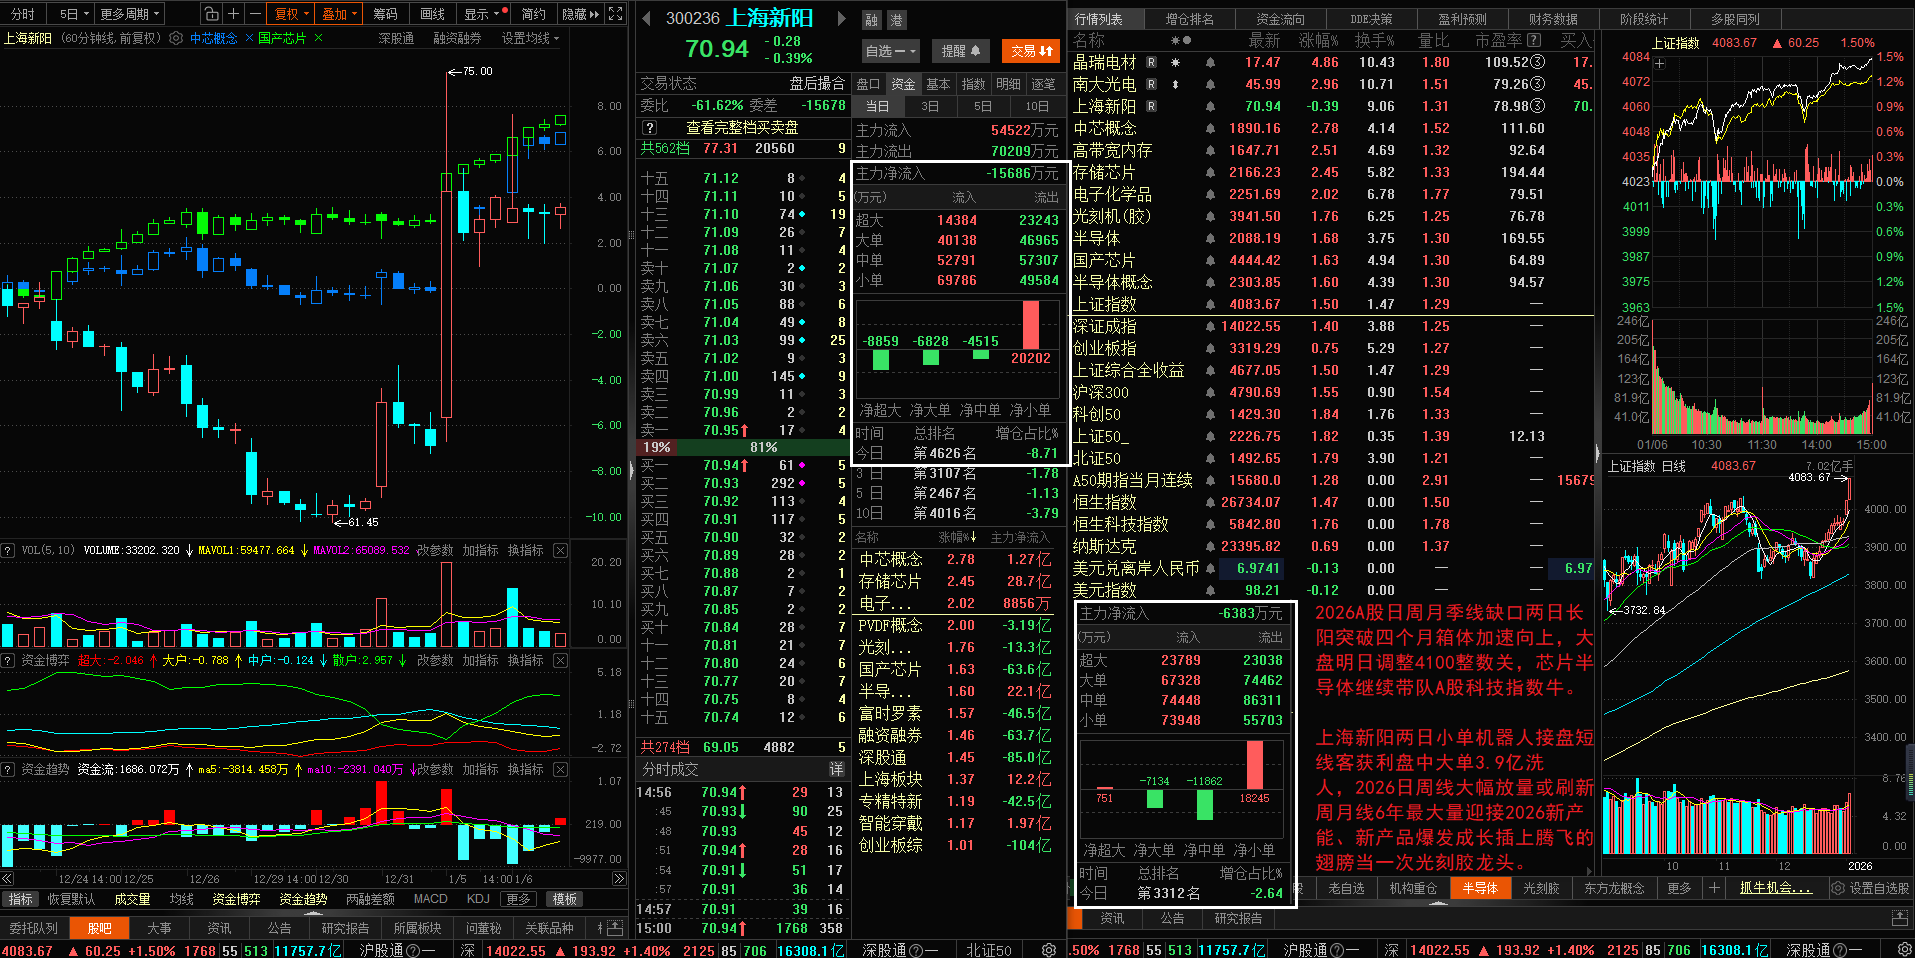This screenshot has height=958, width=1915.
Task: Toggle alert bell for 南大光电 row
Action: pyautogui.click(x=1210, y=84)
